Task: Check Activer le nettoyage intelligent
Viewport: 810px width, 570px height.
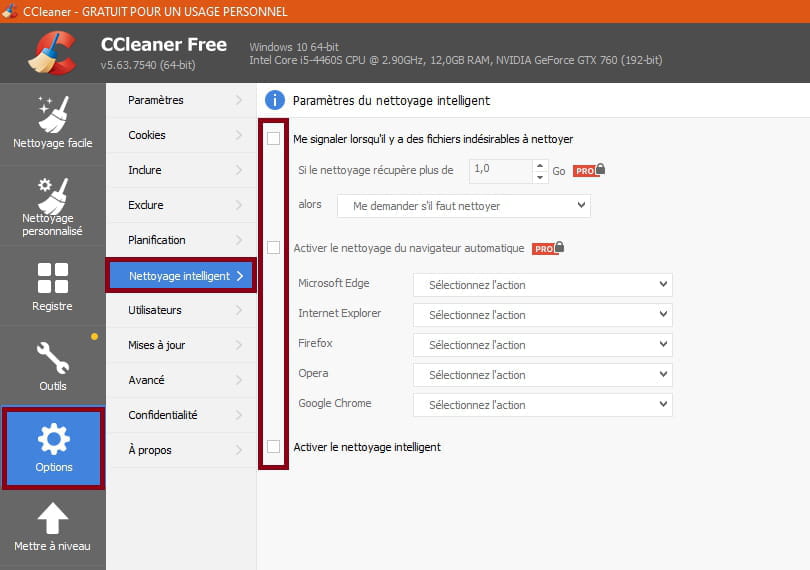Action: tap(273, 446)
